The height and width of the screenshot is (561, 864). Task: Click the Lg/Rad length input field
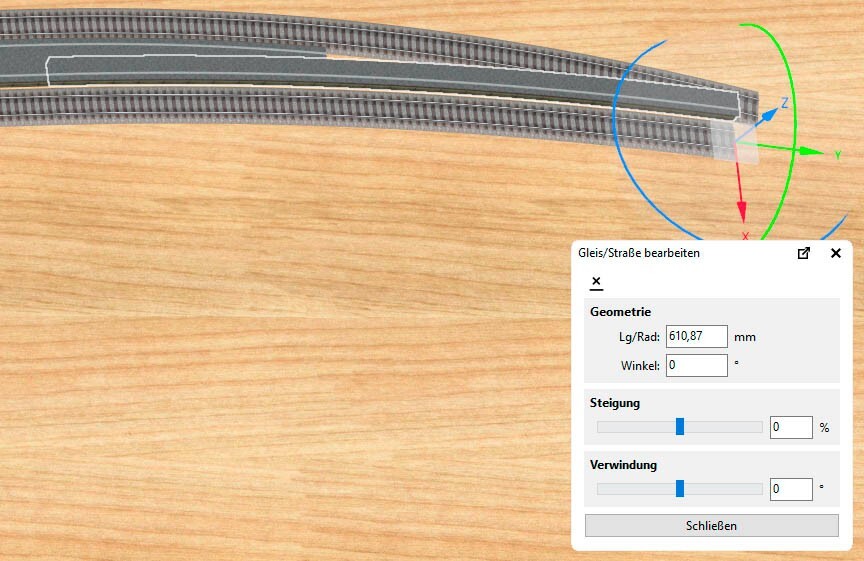tap(696, 336)
